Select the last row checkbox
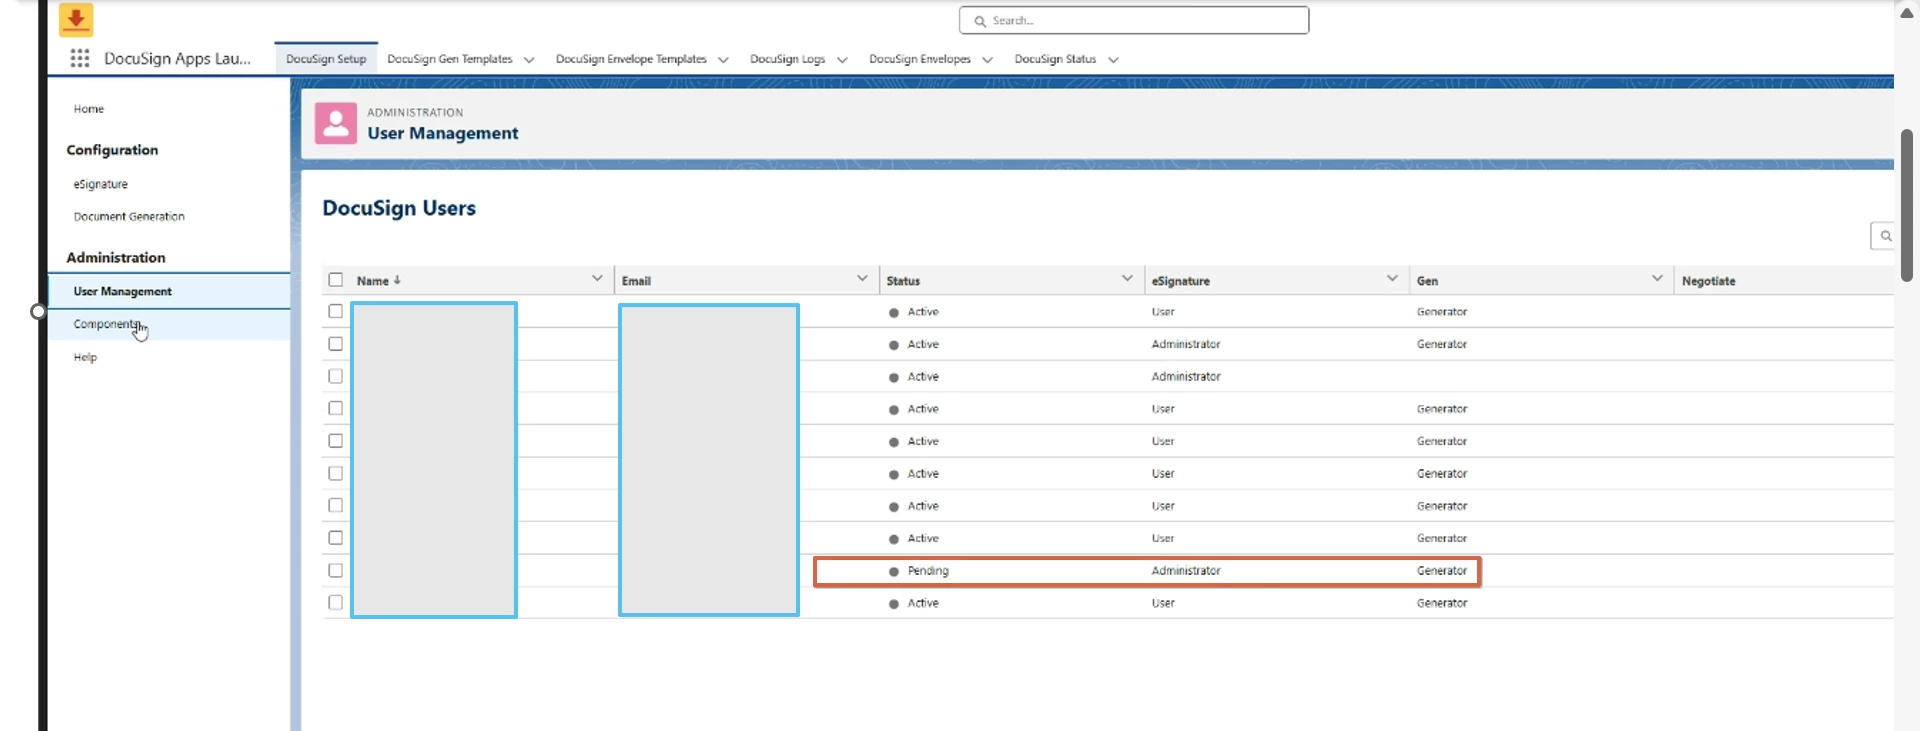The height and width of the screenshot is (731, 1920). point(336,603)
